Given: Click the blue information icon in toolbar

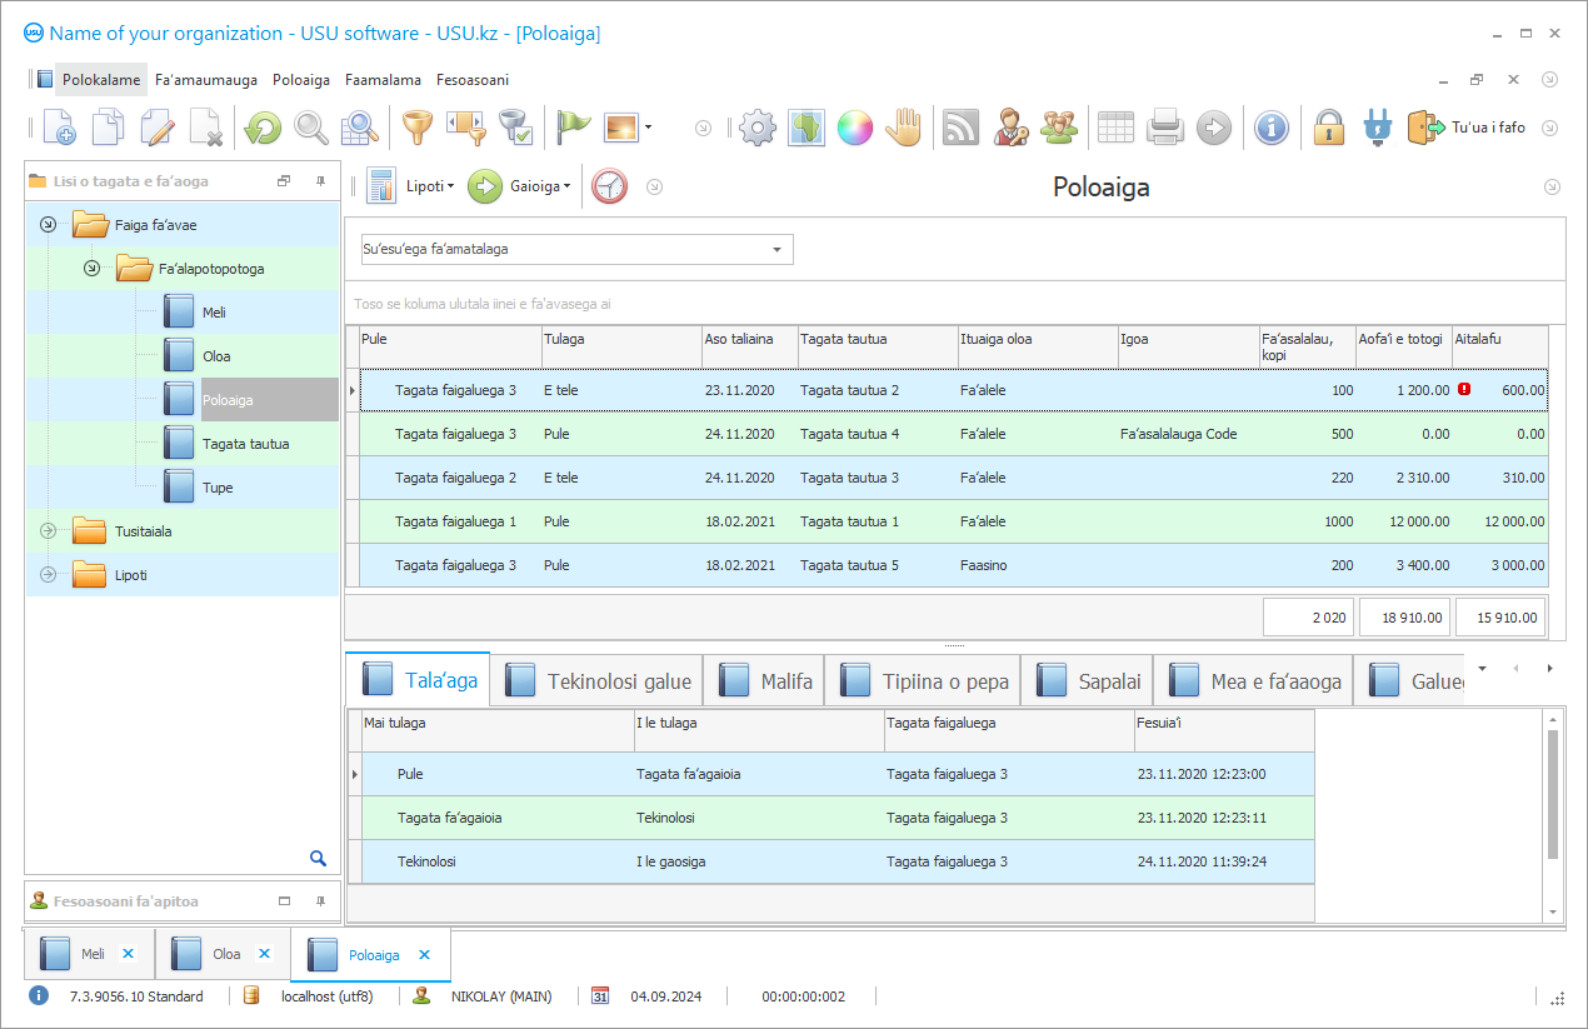Looking at the screenshot, I should [1271, 128].
